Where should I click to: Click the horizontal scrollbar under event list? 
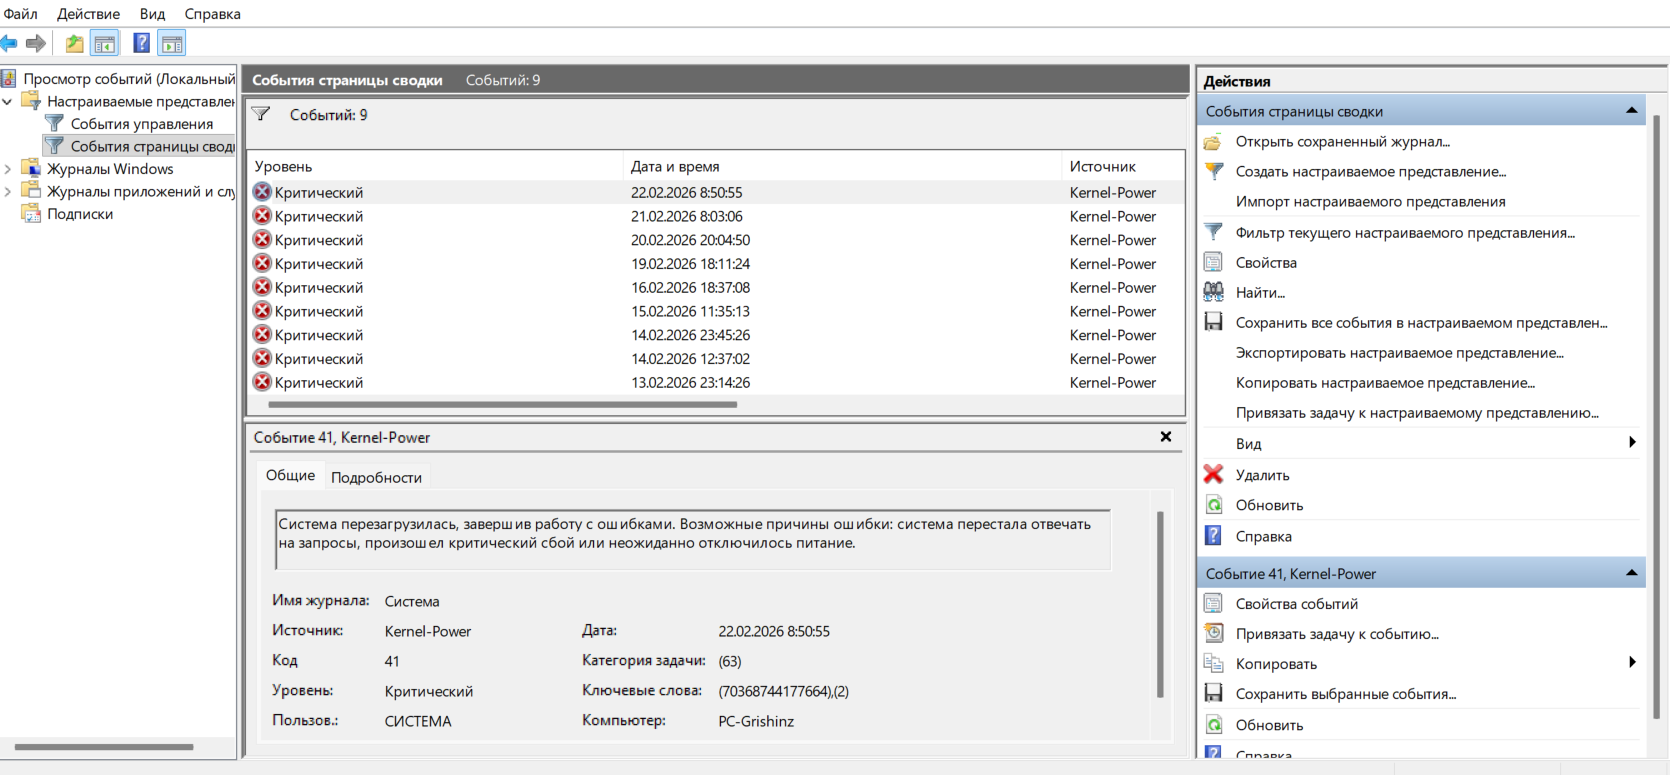point(502,405)
